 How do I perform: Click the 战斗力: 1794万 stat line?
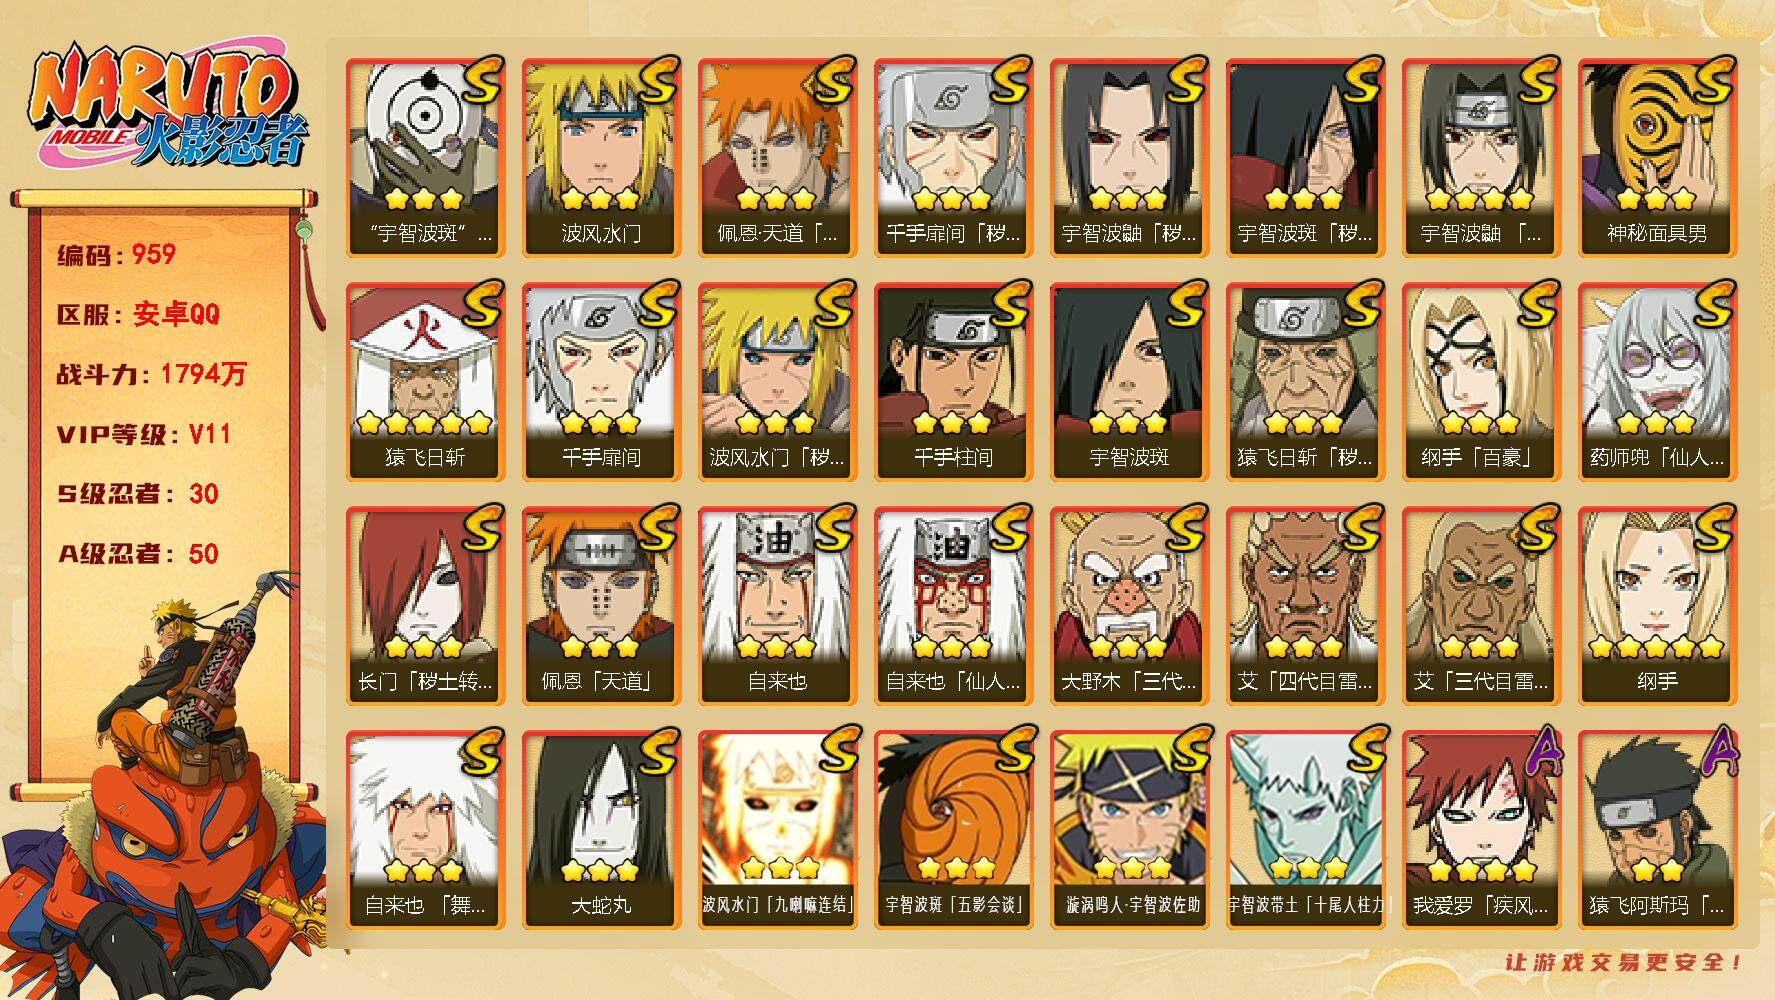[x=151, y=374]
